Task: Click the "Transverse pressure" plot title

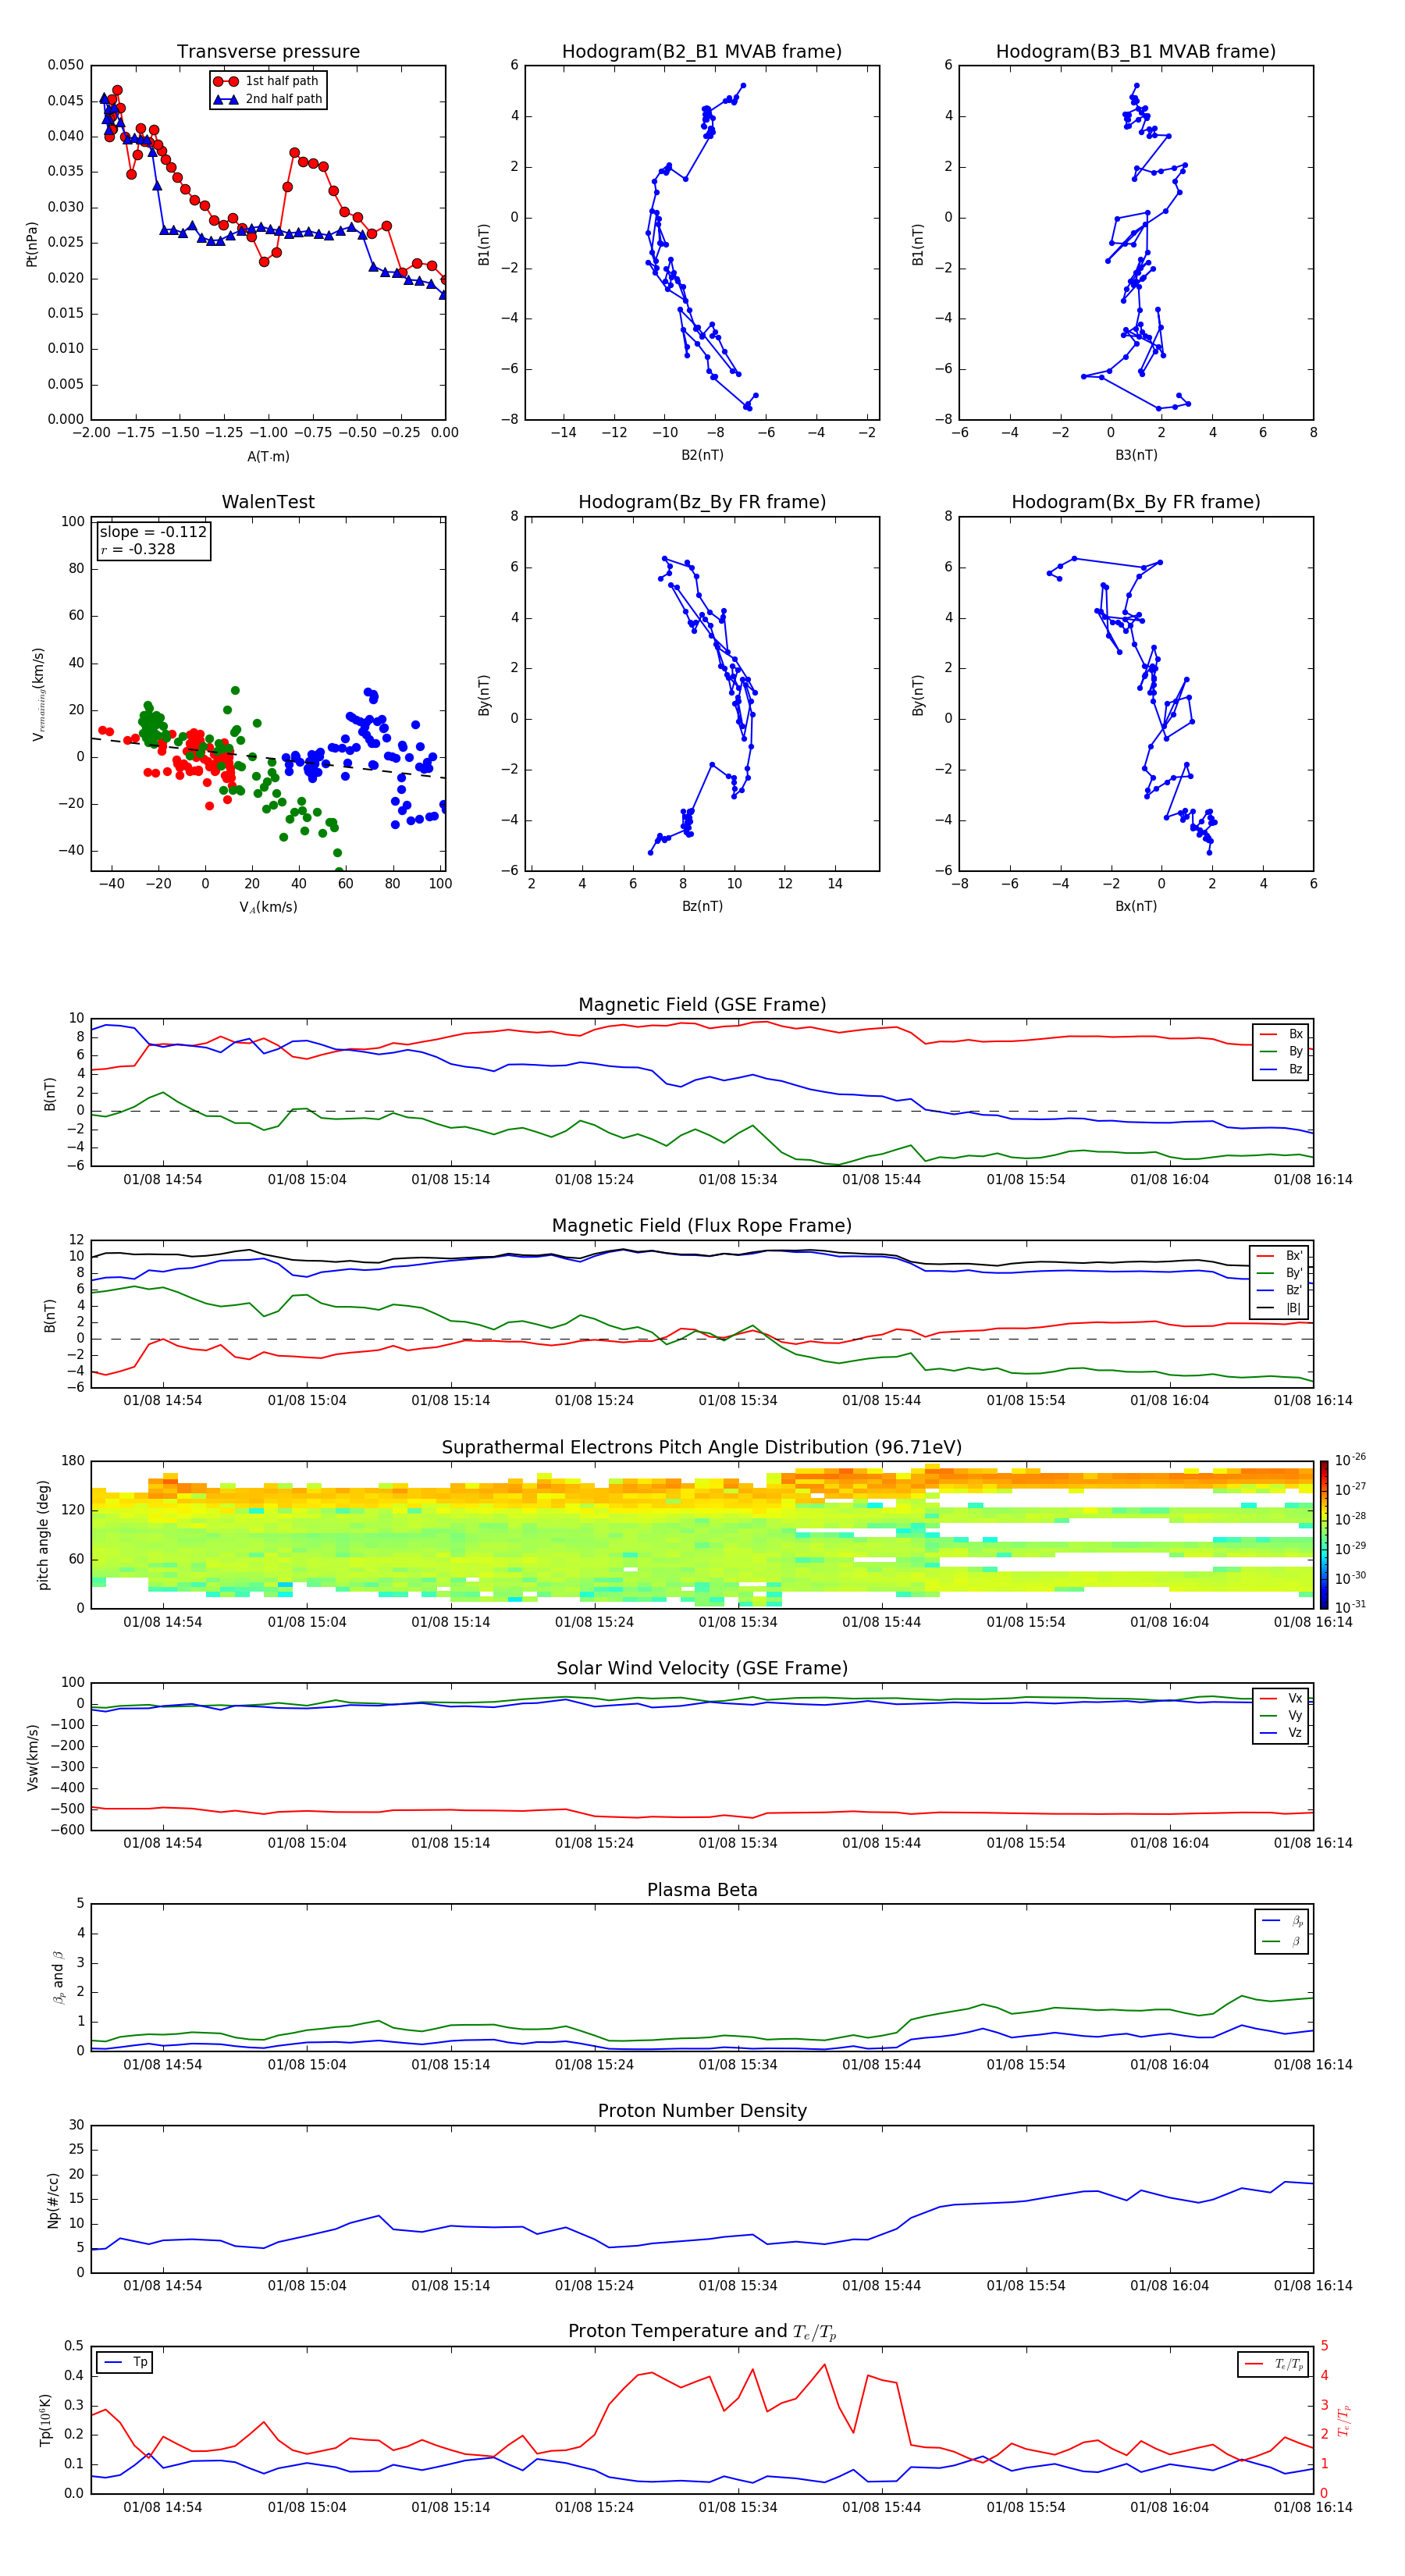Action: coord(268,52)
